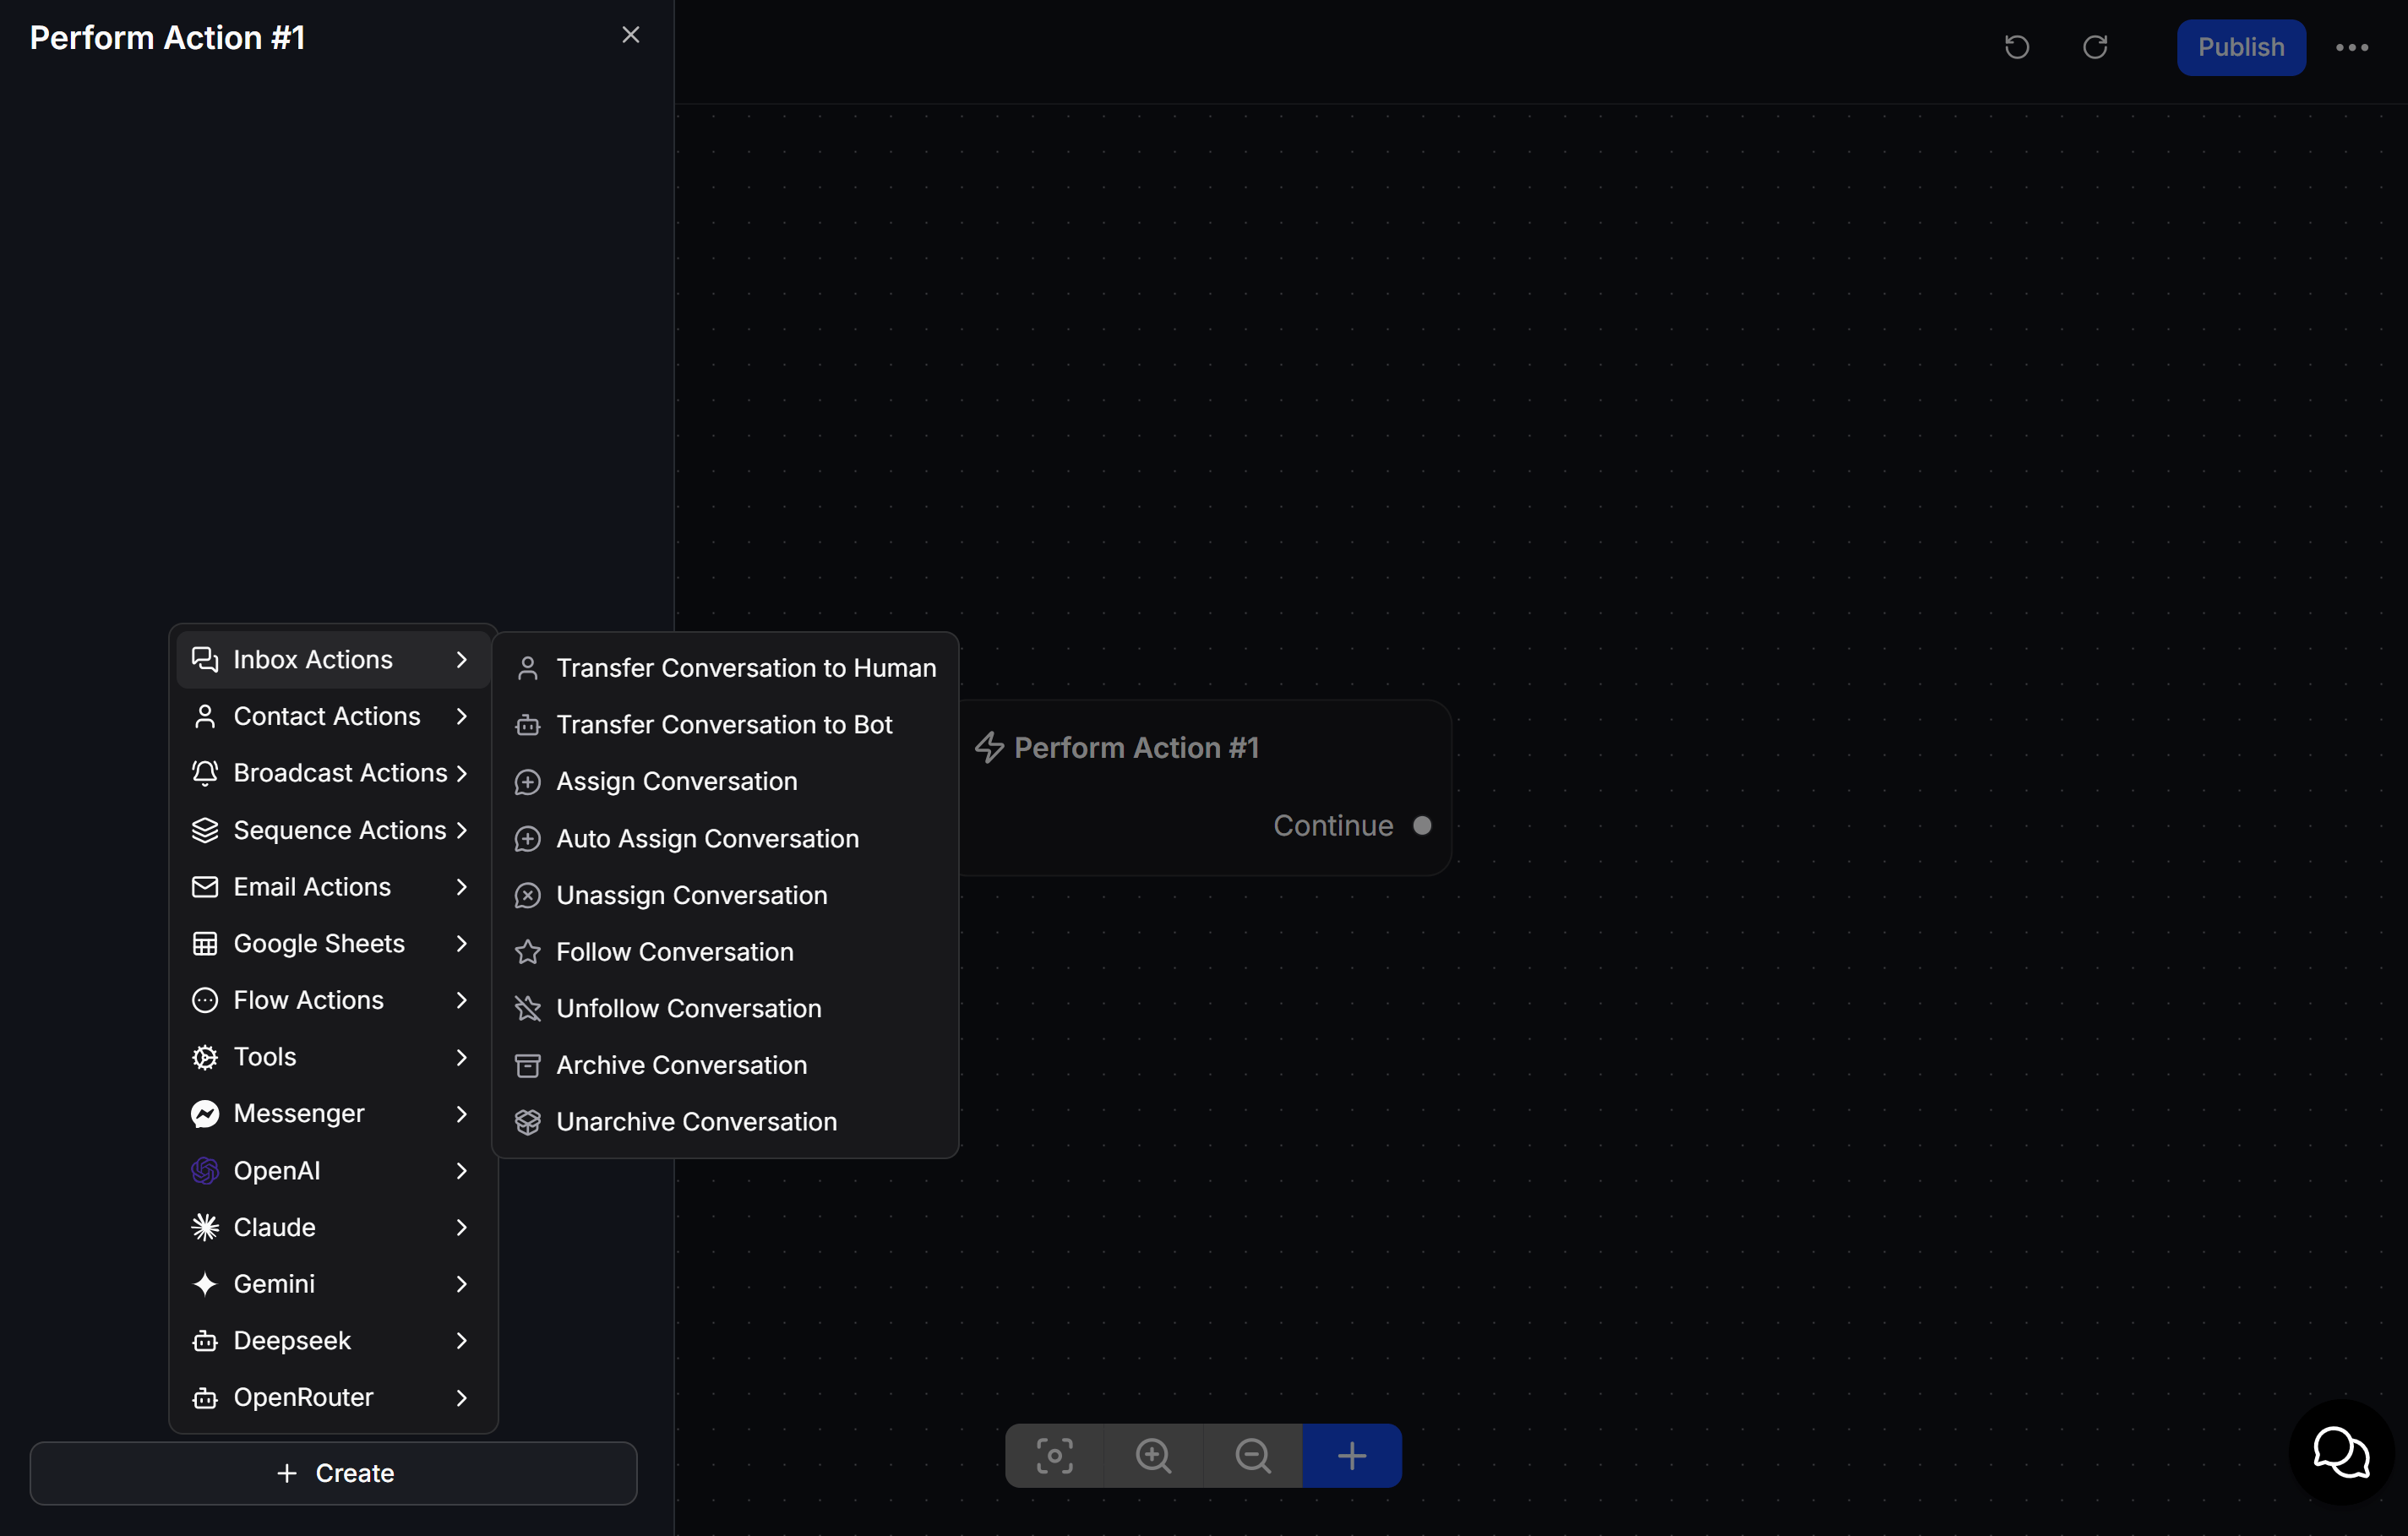Select Unassign Conversation
Viewport: 2408px width, 1536px height.
tap(725, 895)
